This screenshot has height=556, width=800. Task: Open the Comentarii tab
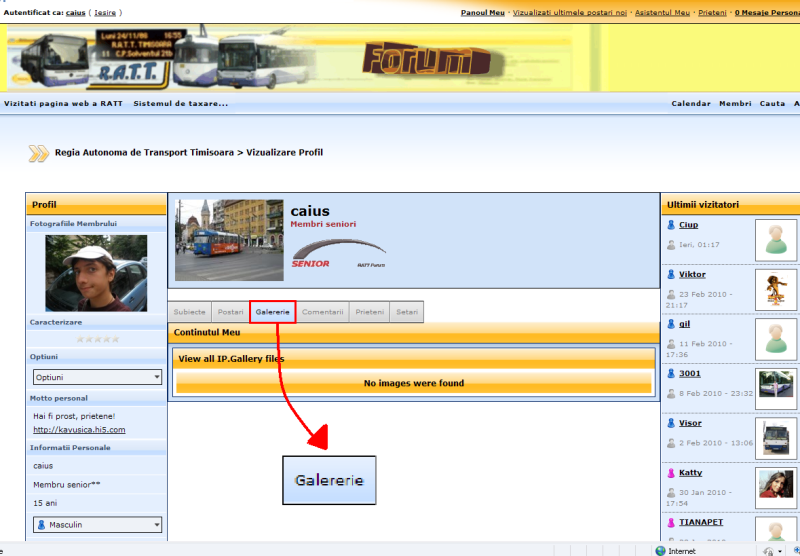click(323, 312)
